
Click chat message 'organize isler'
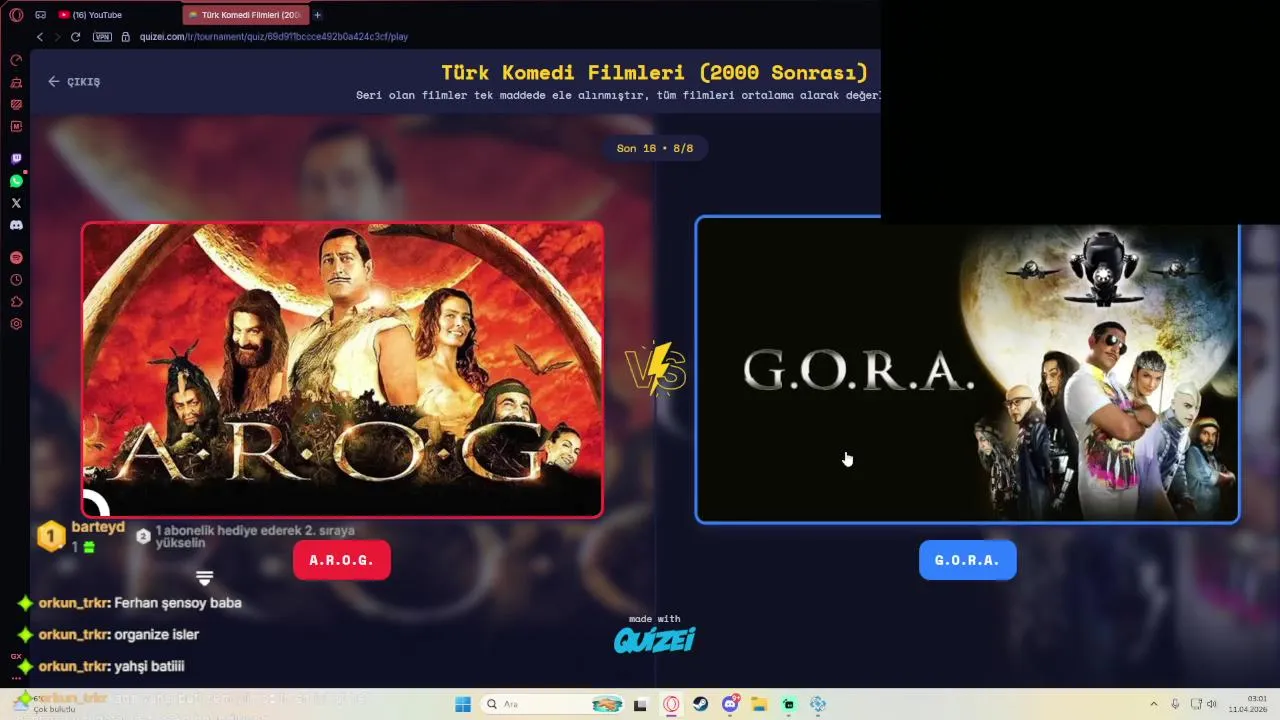(157, 635)
